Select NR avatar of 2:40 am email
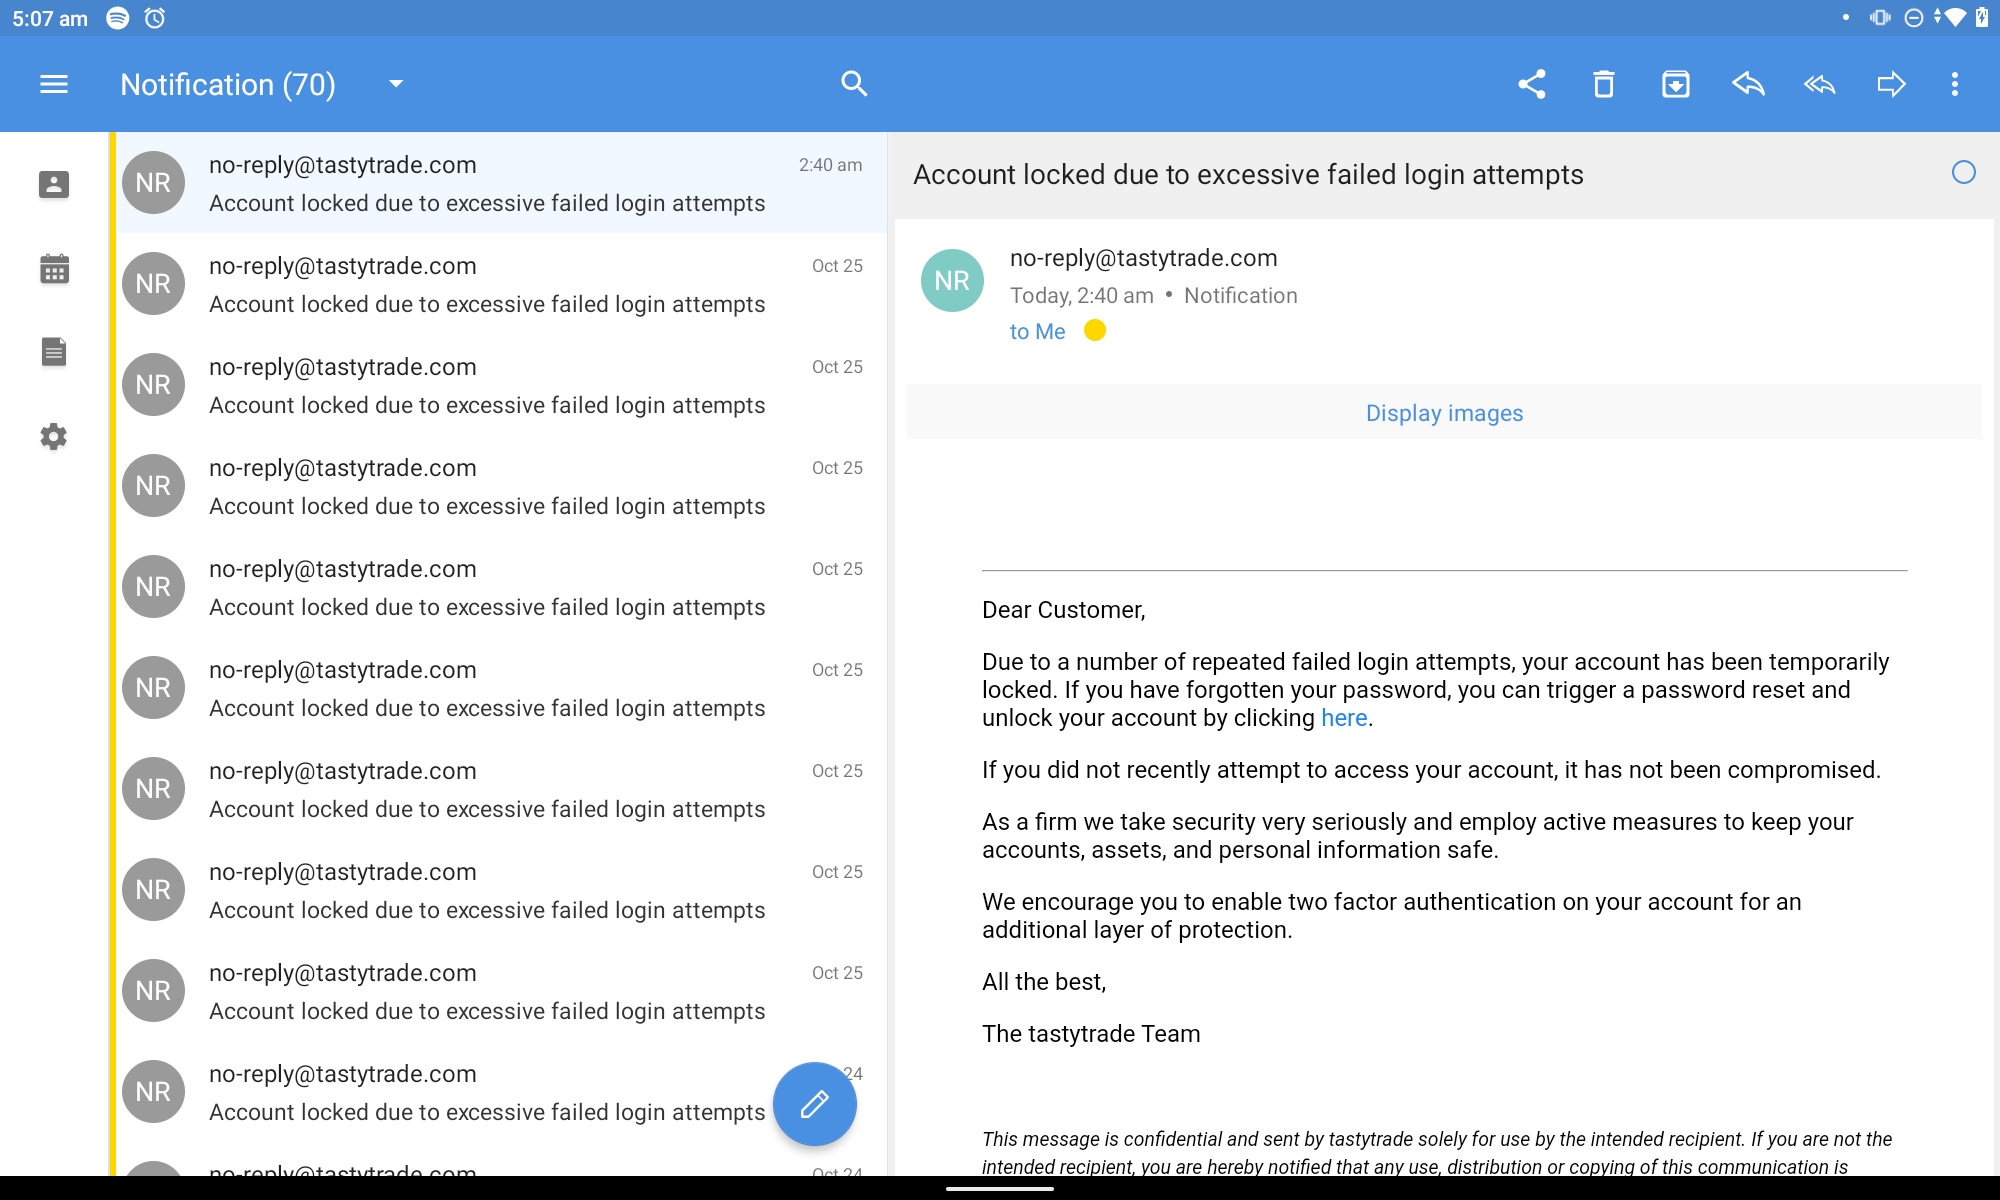 153,183
